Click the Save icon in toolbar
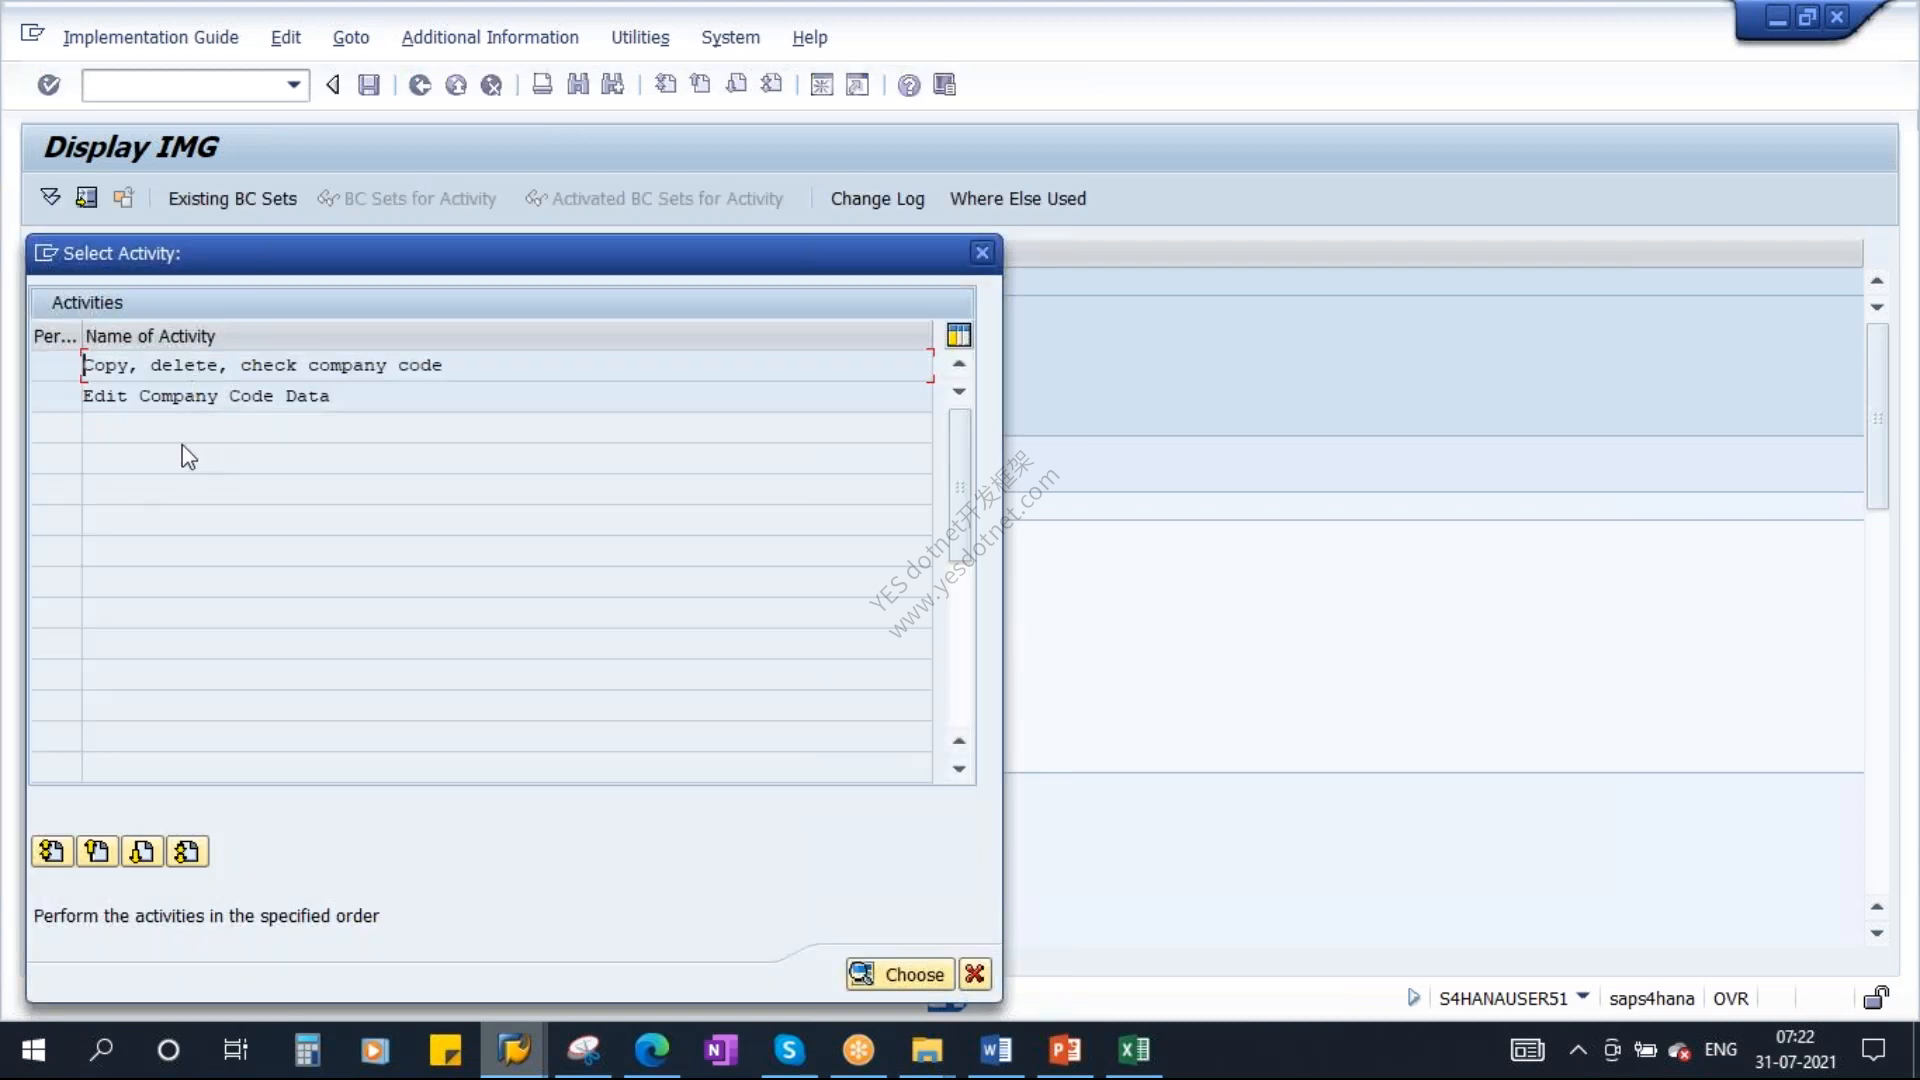Image resolution: width=1920 pixels, height=1080 pixels. 369,85
